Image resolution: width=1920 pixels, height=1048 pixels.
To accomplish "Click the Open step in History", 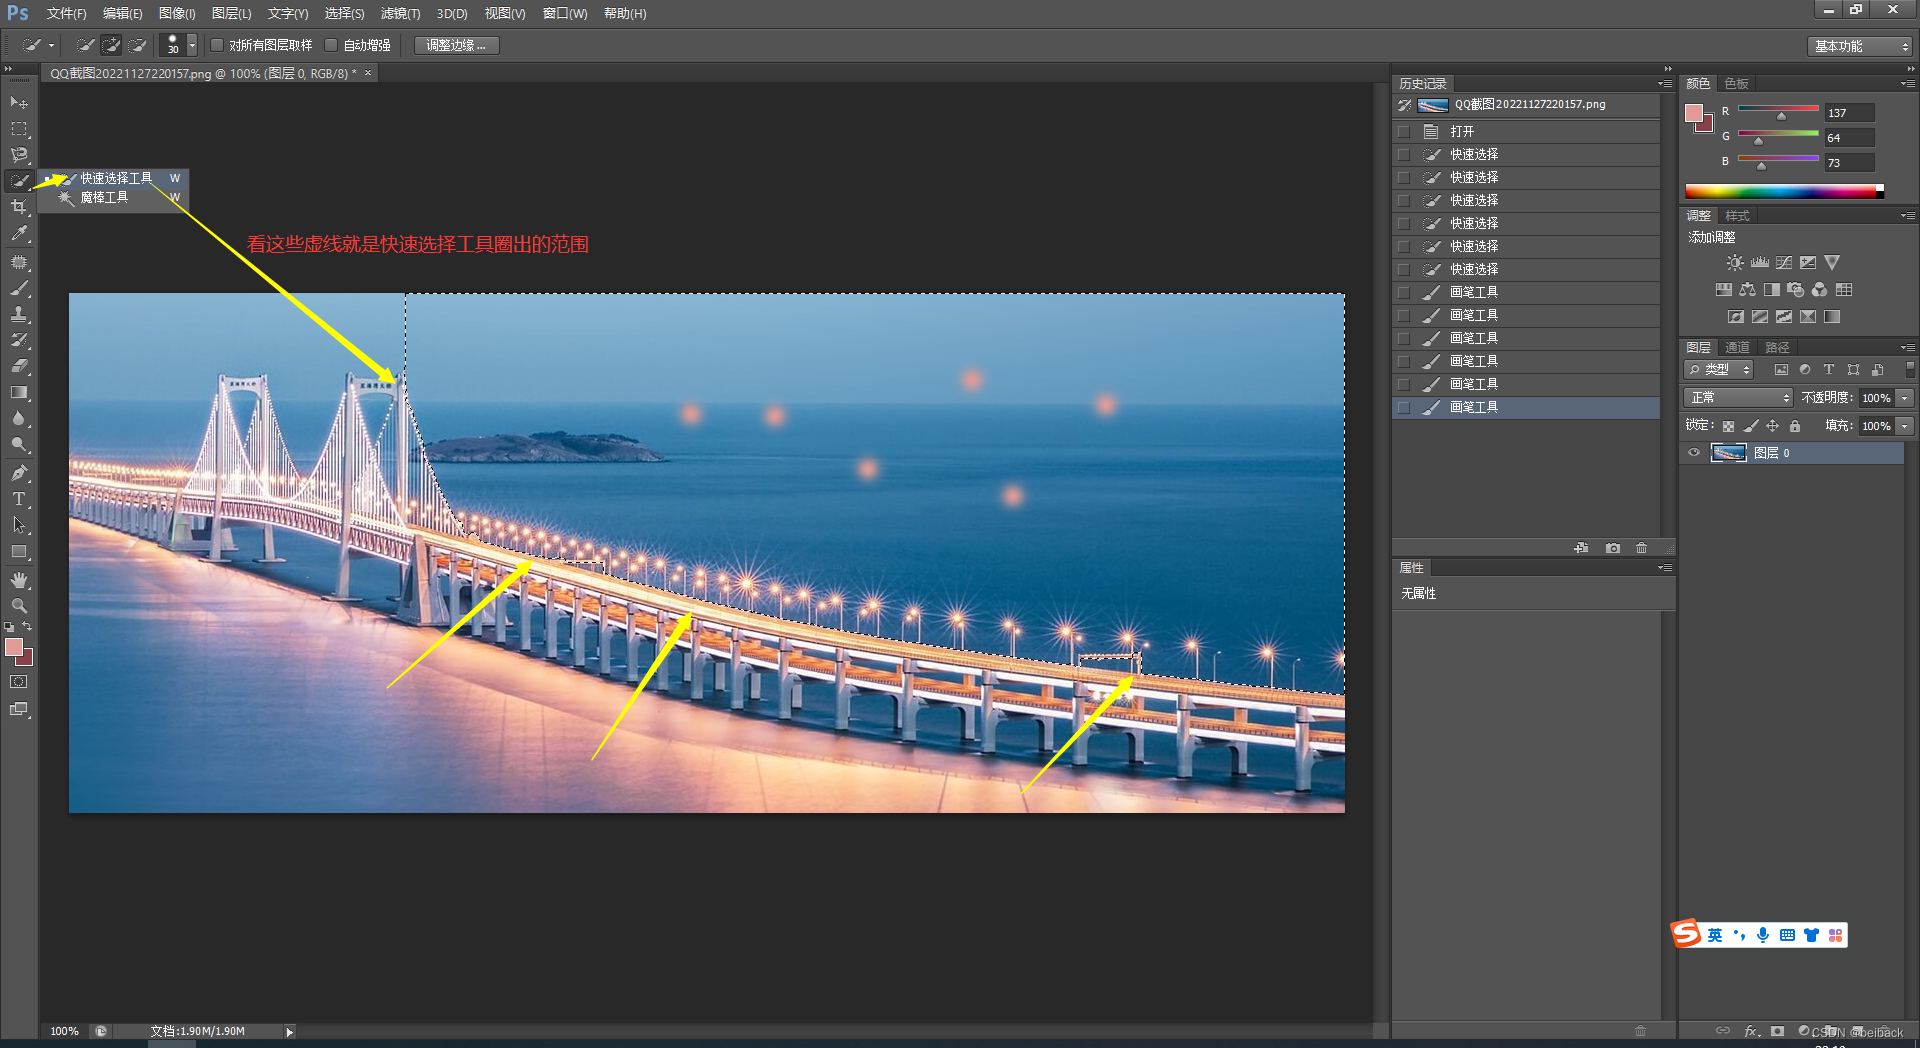I will pos(1462,131).
